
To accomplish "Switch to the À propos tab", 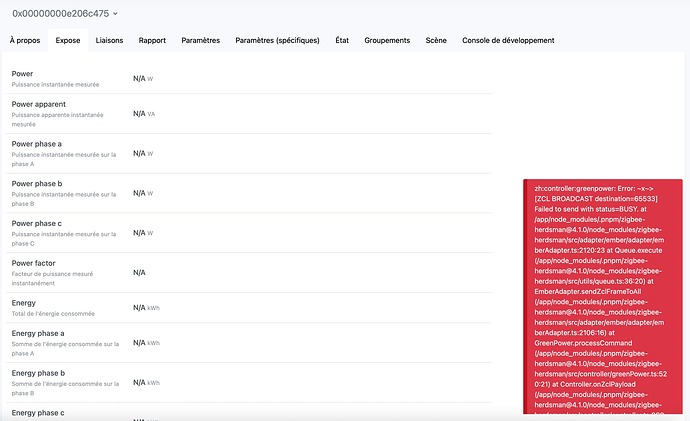I will click(25, 40).
